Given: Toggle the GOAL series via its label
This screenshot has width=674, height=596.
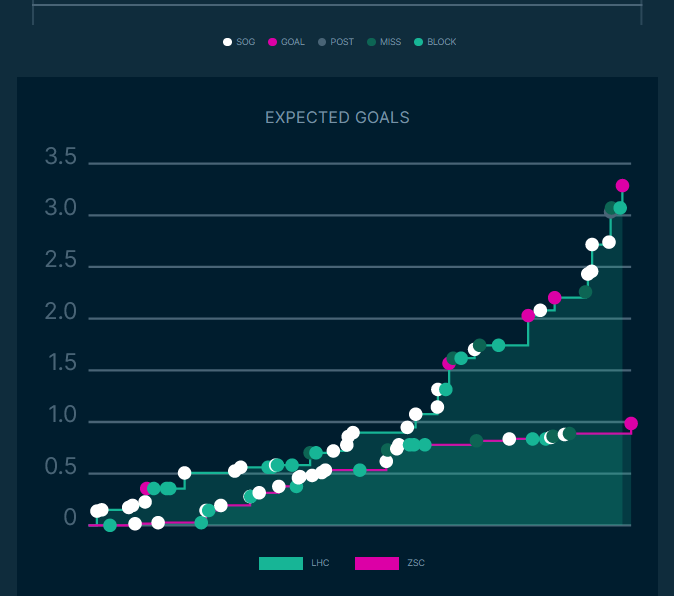Looking at the screenshot, I should [293, 42].
